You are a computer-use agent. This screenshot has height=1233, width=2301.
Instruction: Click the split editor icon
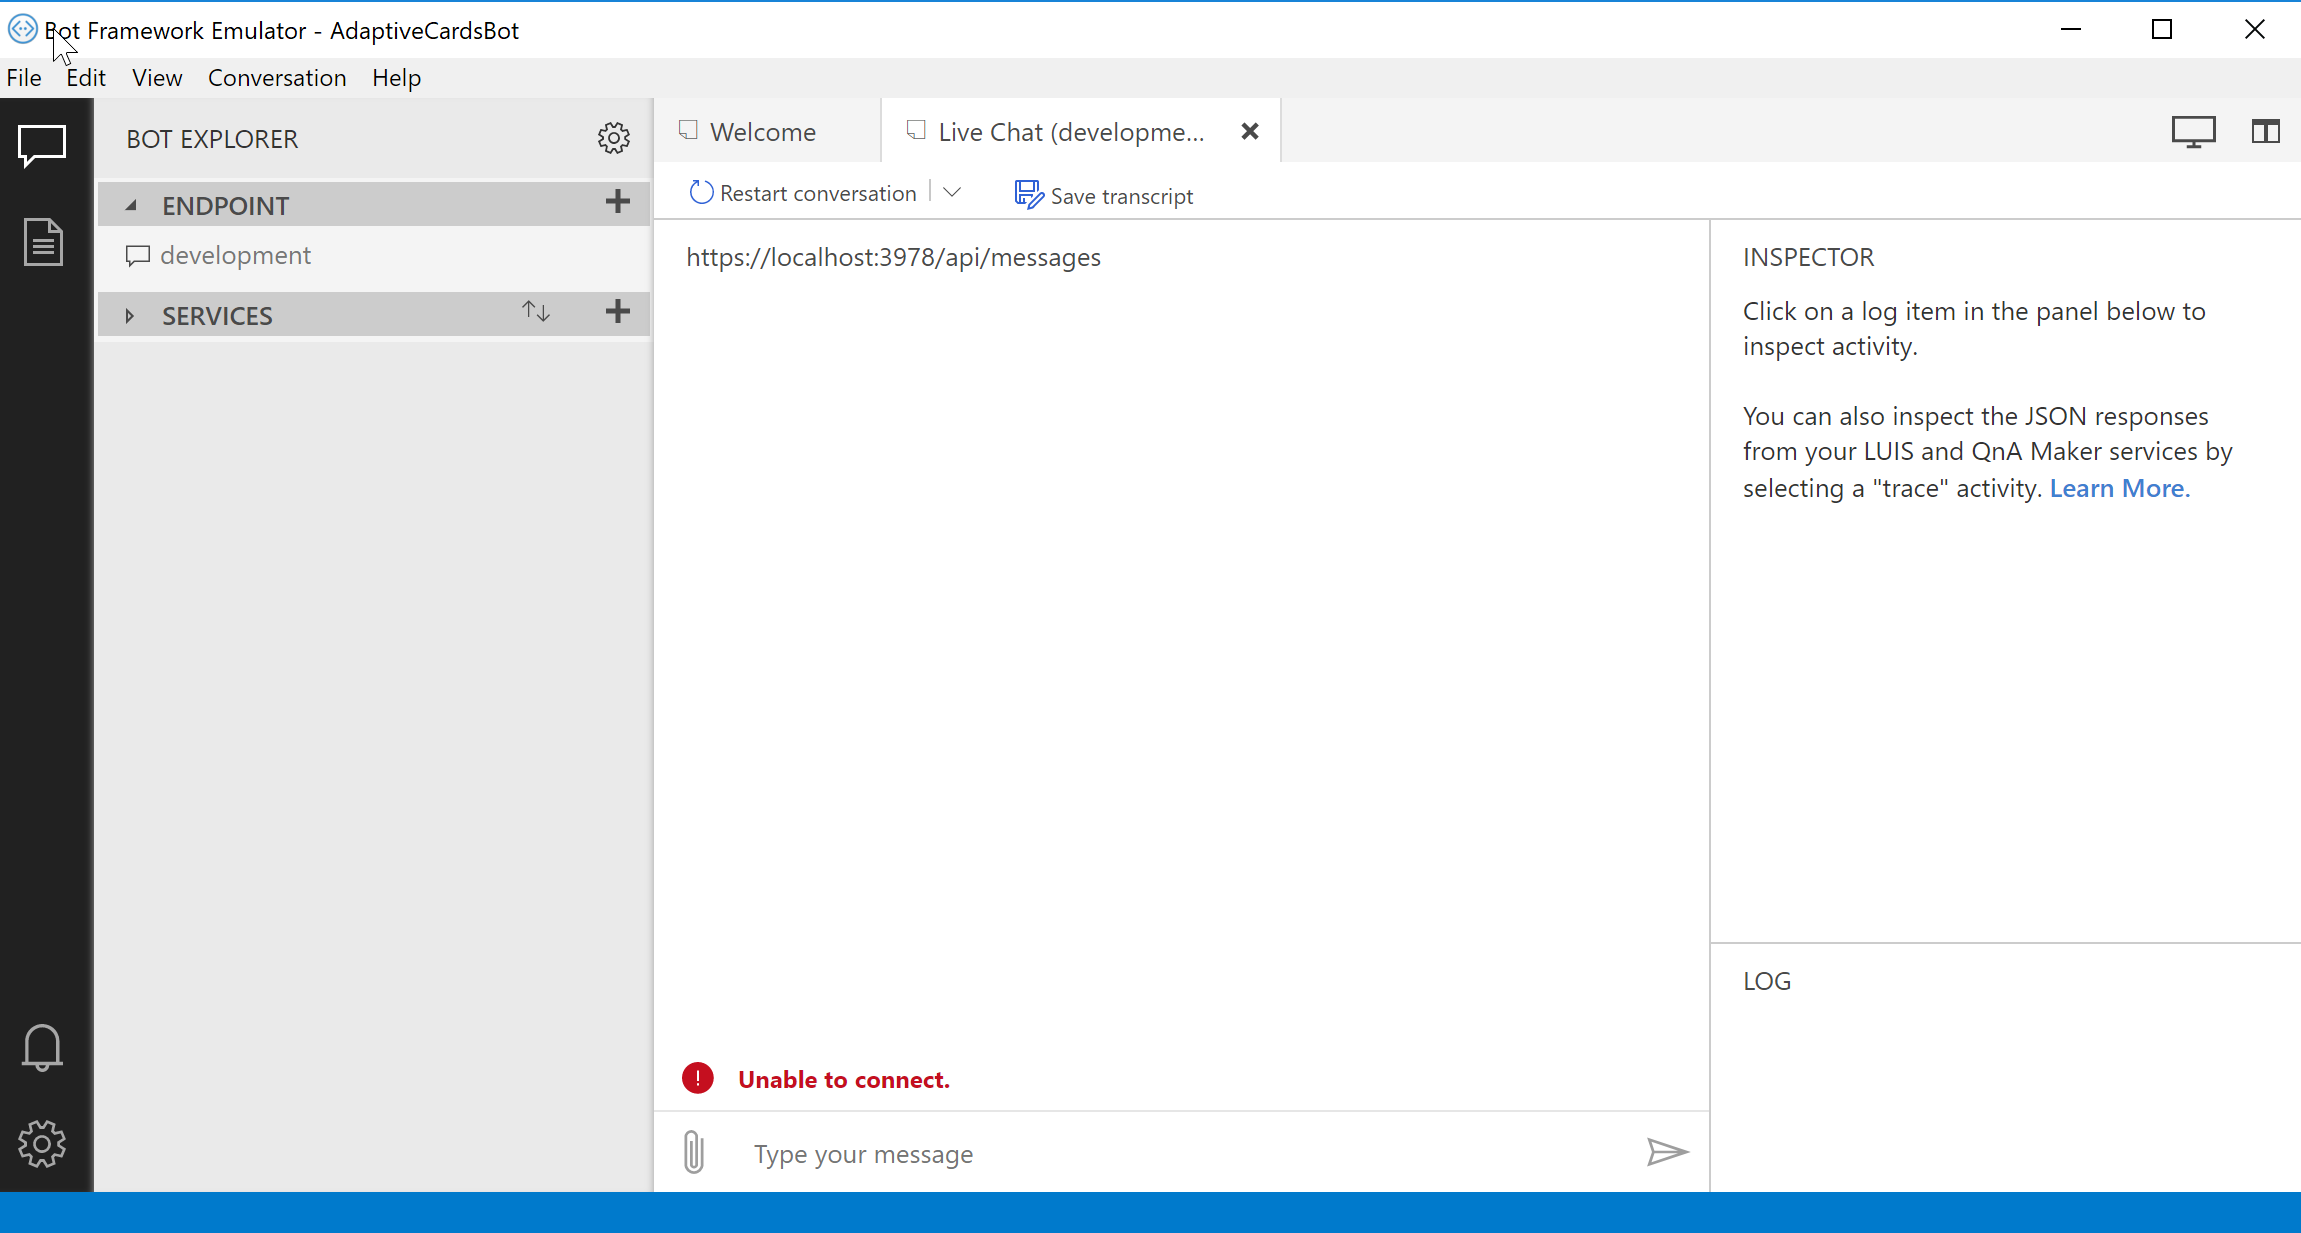coord(2266,131)
